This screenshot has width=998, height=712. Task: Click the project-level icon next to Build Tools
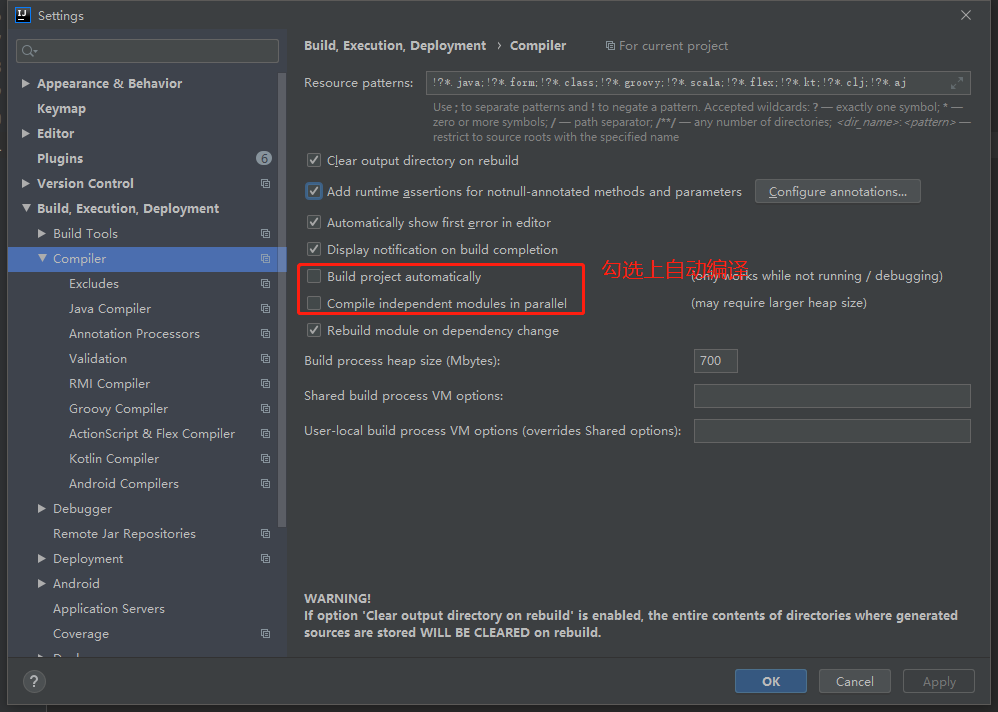pos(265,234)
